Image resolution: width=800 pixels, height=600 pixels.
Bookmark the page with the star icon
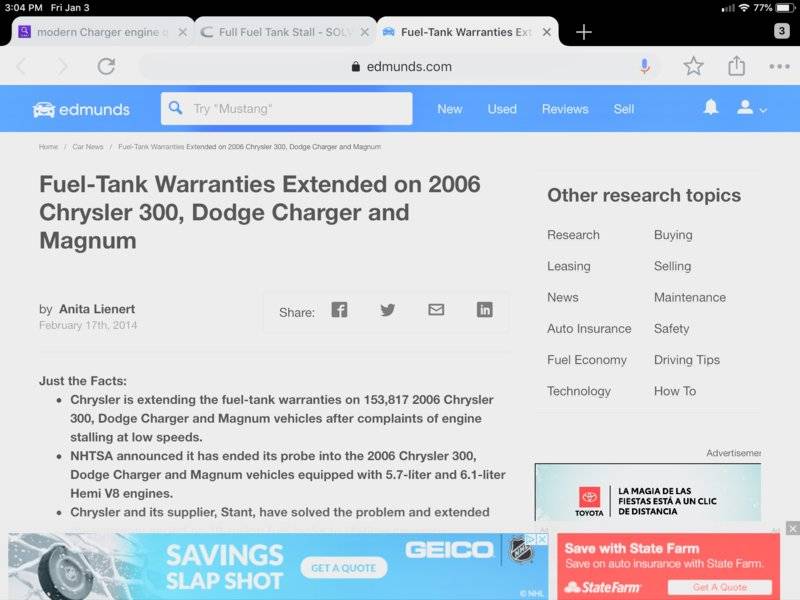[x=693, y=66]
